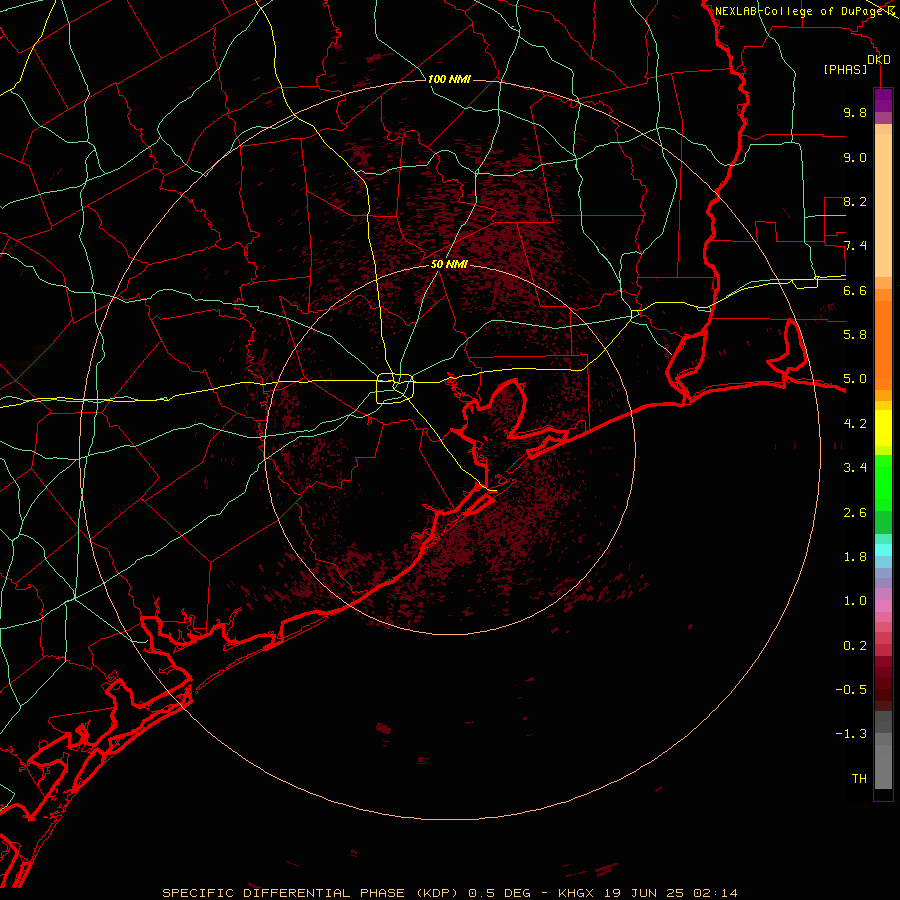The height and width of the screenshot is (900, 900).
Task: Pick the orange band of the color bar
Action: pos(883,346)
